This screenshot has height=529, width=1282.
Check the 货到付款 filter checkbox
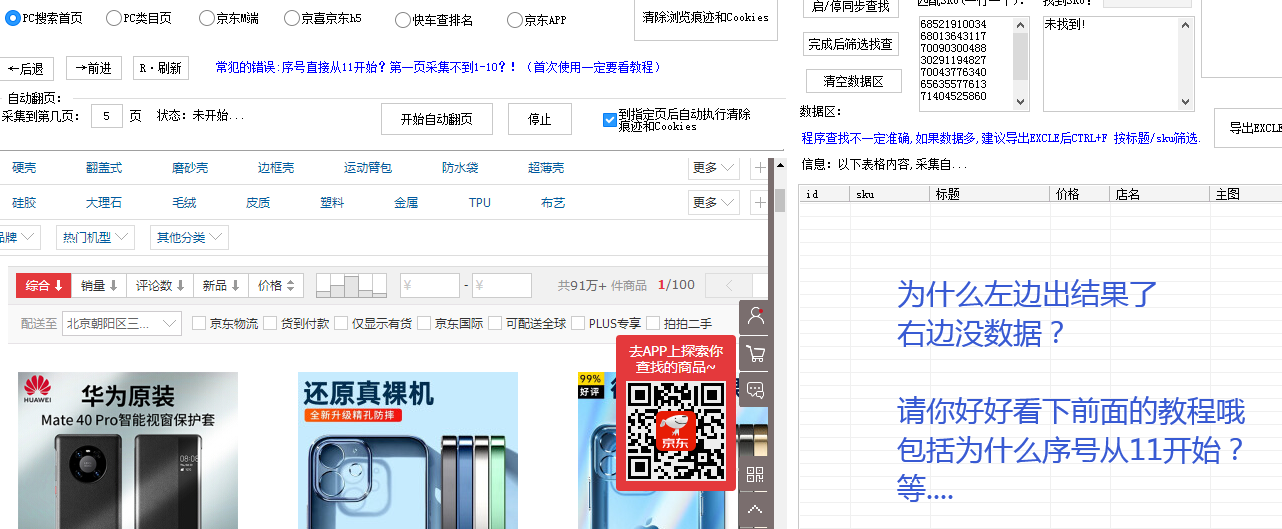[x=270, y=323]
